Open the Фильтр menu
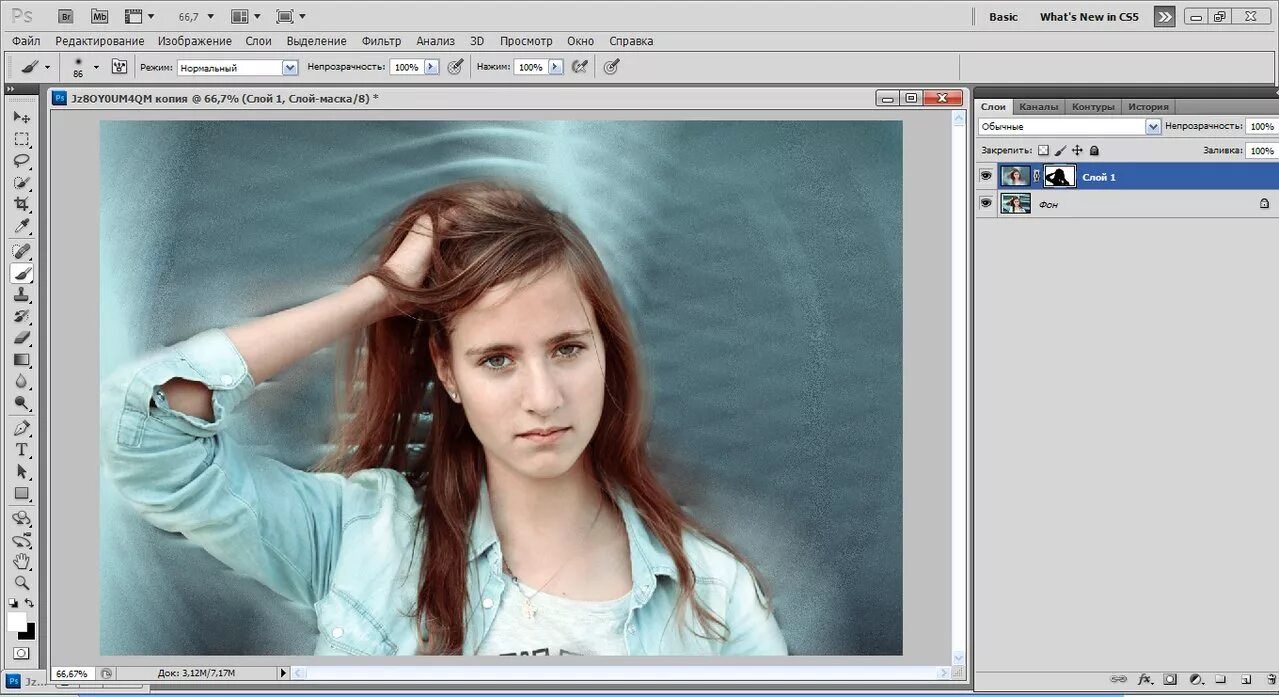This screenshot has height=697, width=1279. [x=381, y=41]
